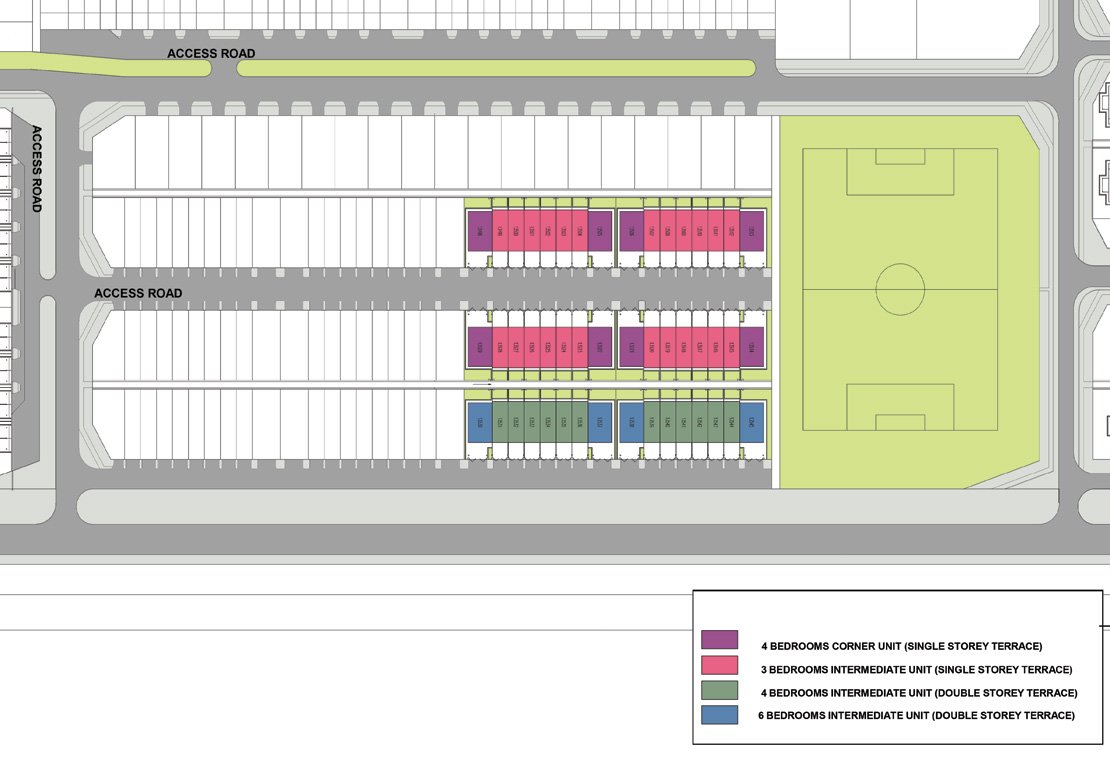Viewport: 1110px width, 760px height.
Task: Click the small direction arrow on back lane
Action: click(483, 384)
